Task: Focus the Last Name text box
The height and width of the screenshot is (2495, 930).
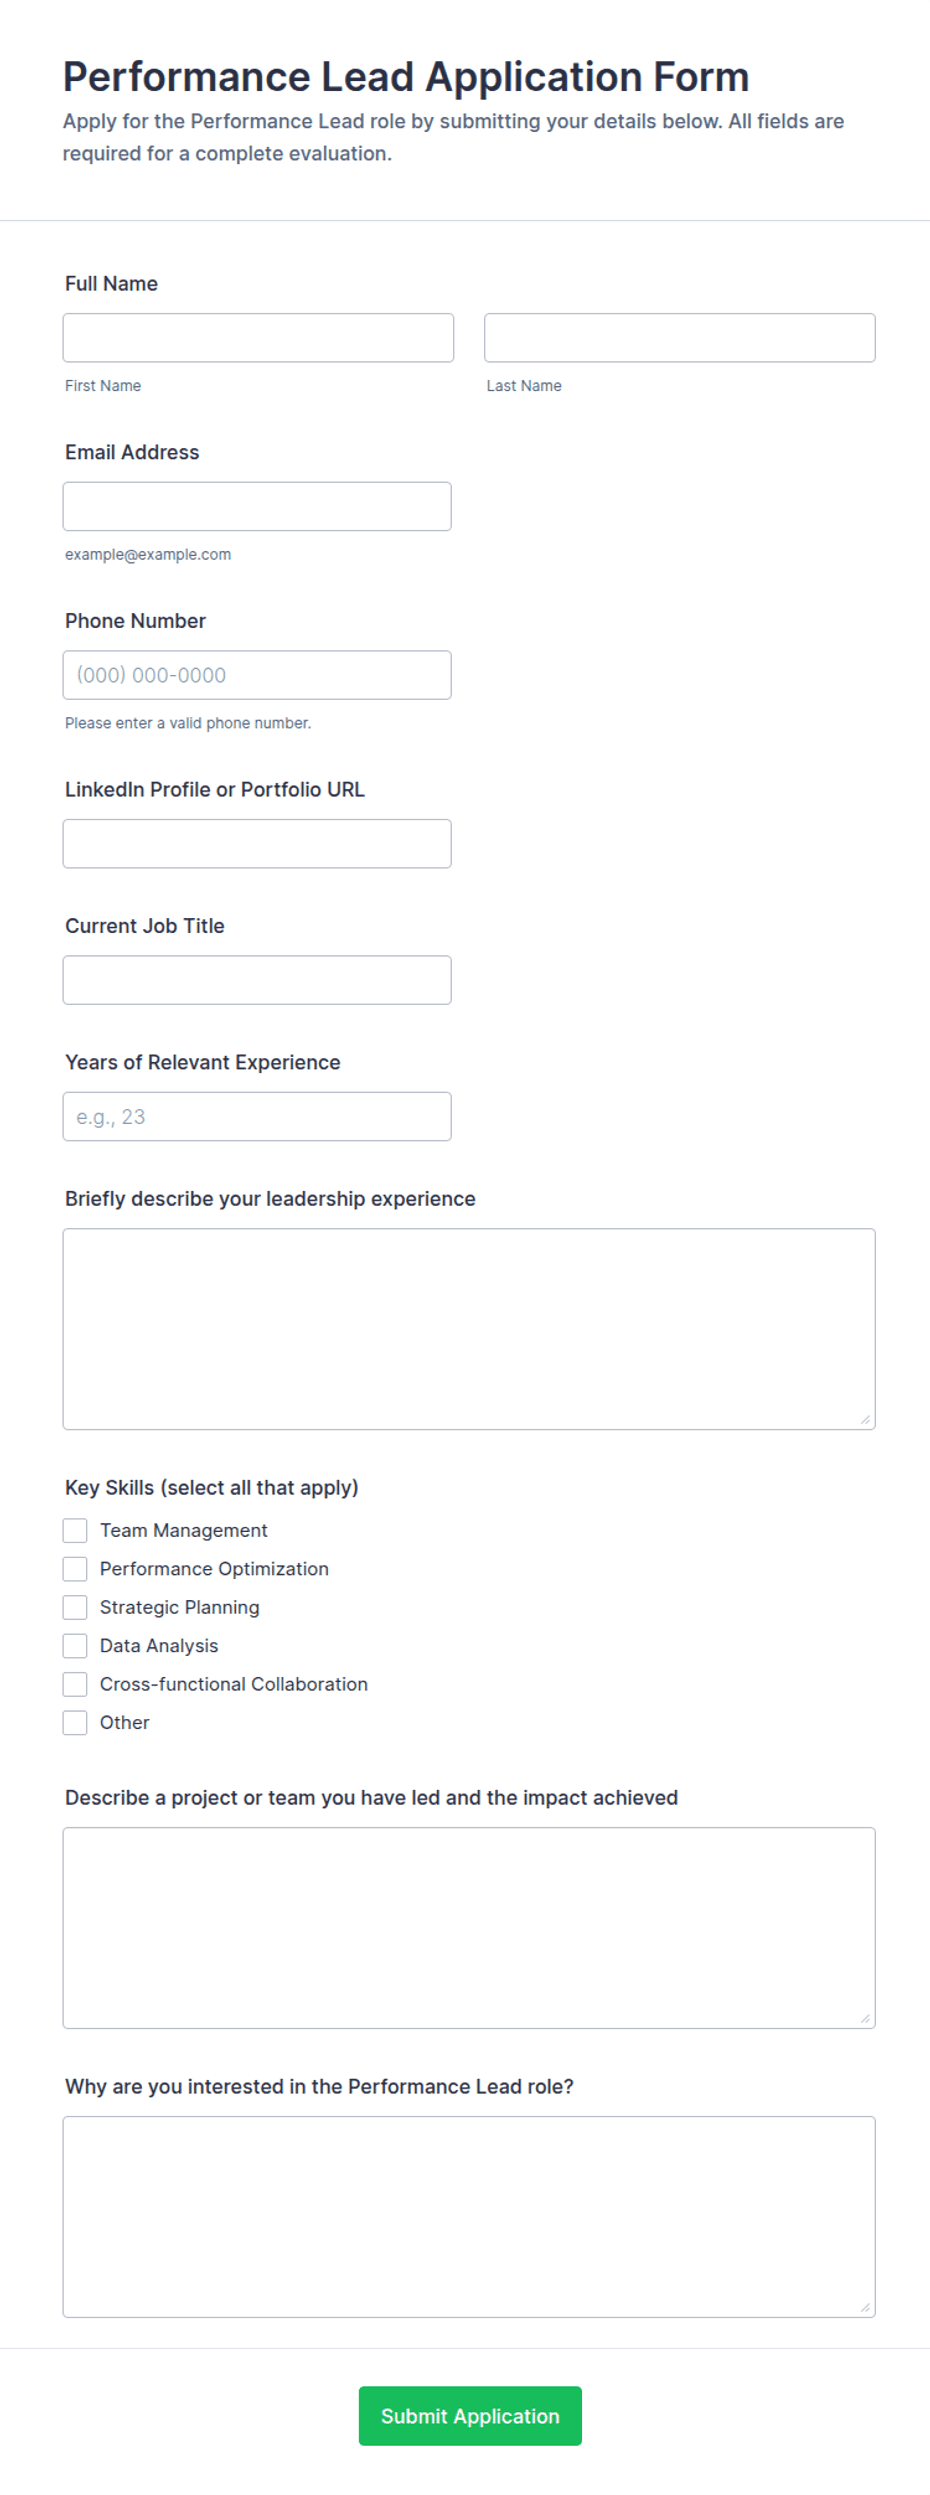Action: click(x=680, y=338)
